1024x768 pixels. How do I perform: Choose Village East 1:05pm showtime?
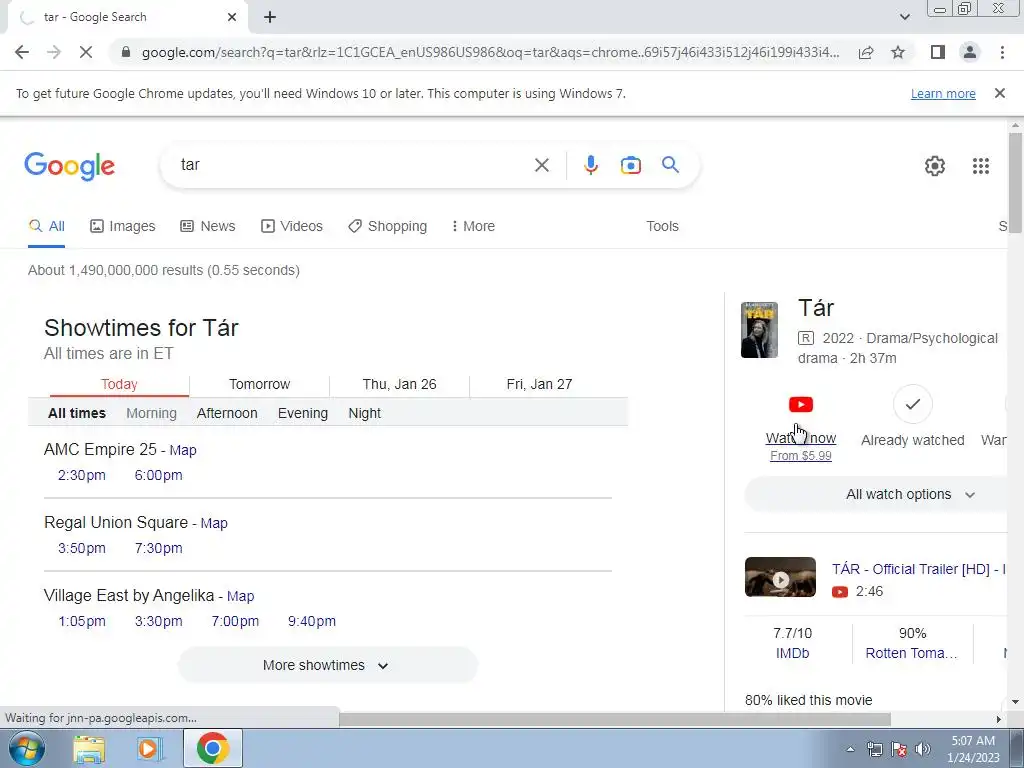(82, 622)
